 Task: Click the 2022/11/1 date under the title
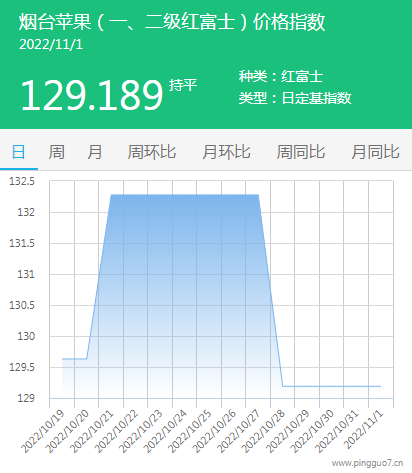51,44
